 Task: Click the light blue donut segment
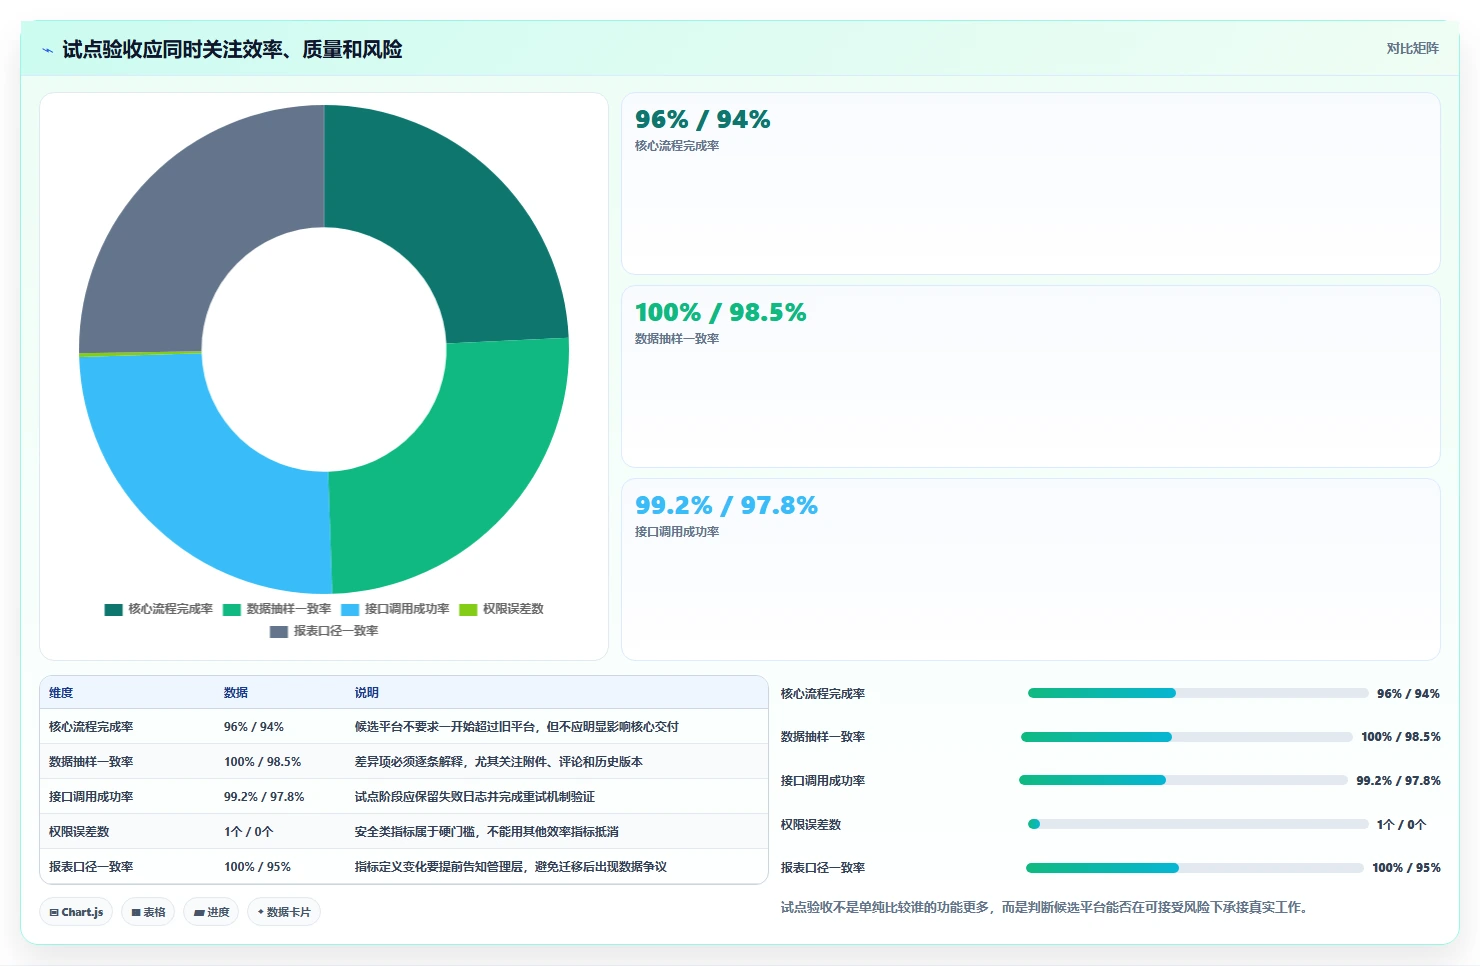pyautogui.click(x=195, y=480)
